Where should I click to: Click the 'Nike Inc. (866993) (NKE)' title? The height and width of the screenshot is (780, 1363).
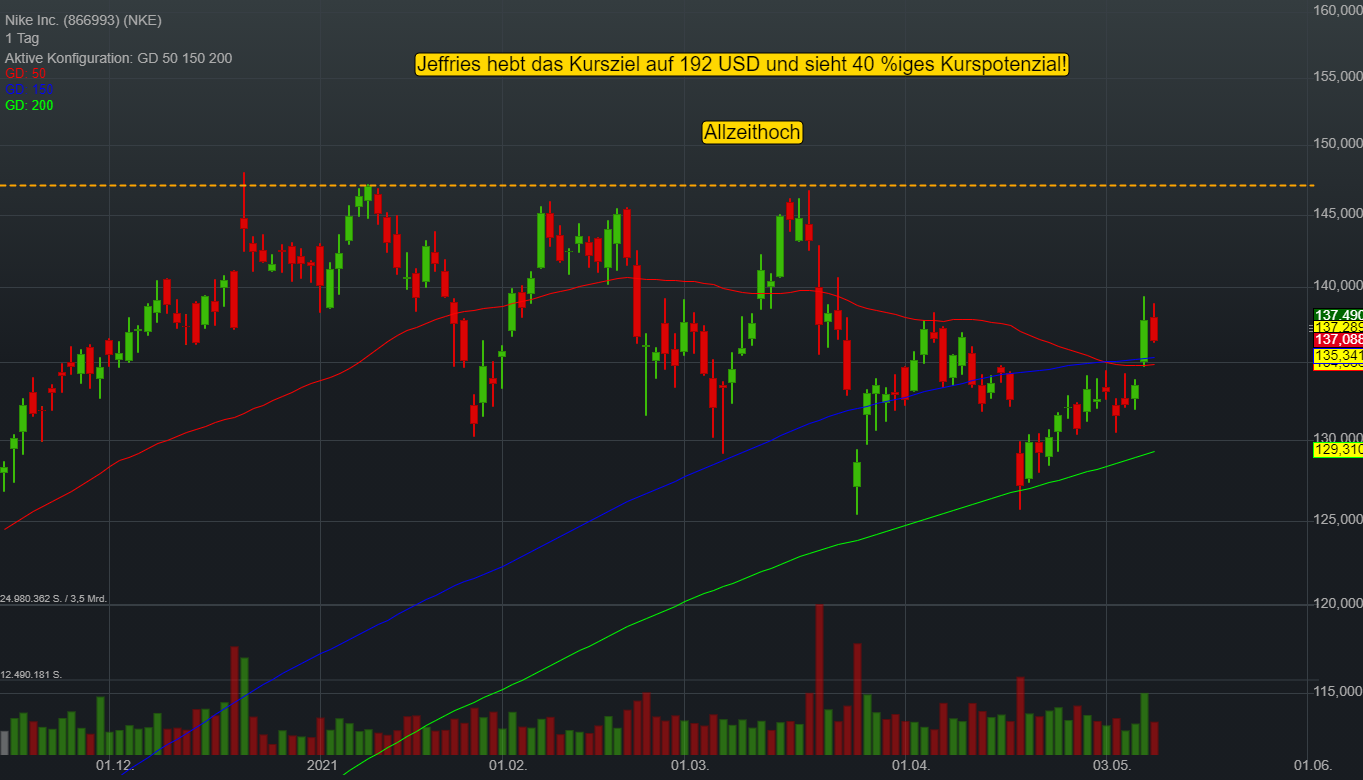[83, 21]
